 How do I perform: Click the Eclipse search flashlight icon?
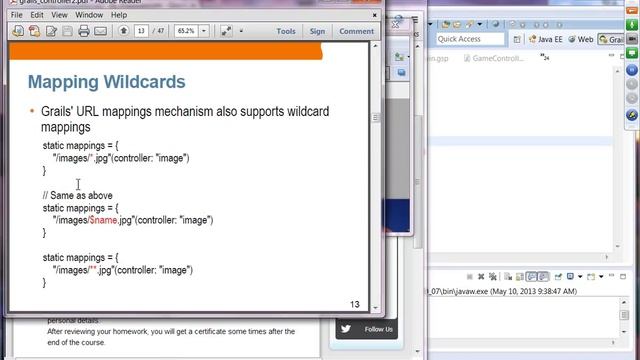(470, 25)
